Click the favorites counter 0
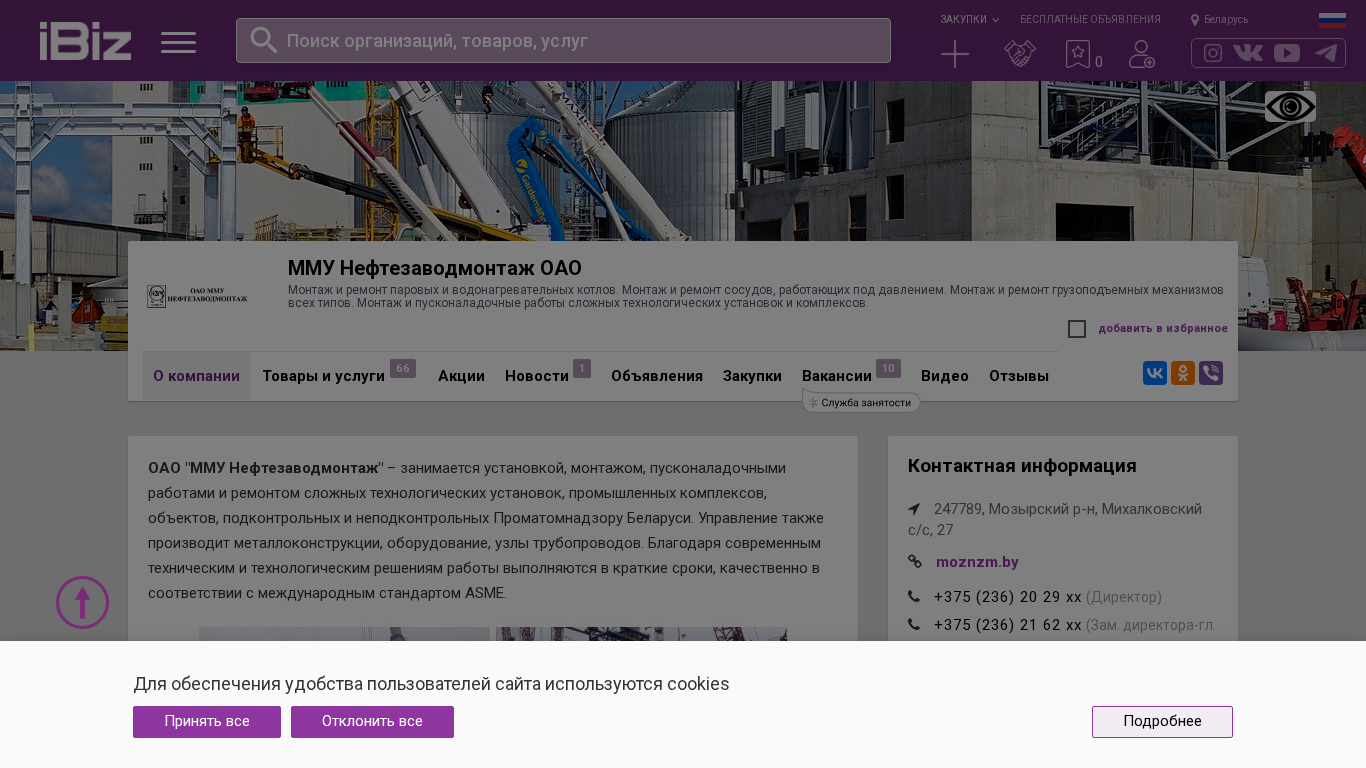This screenshot has height=768, width=1366. pyautogui.click(x=1099, y=62)
